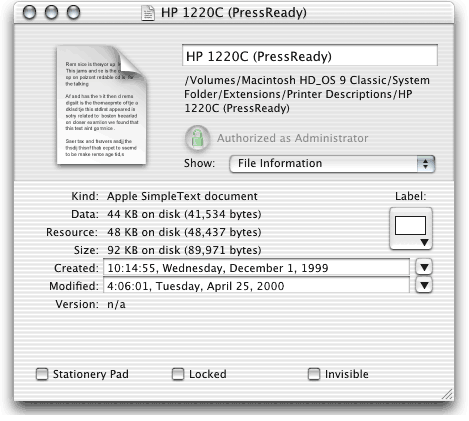This screenshot has height=421, width=469.
Task: Click the large document preview icon
Action: pos(102,105)
